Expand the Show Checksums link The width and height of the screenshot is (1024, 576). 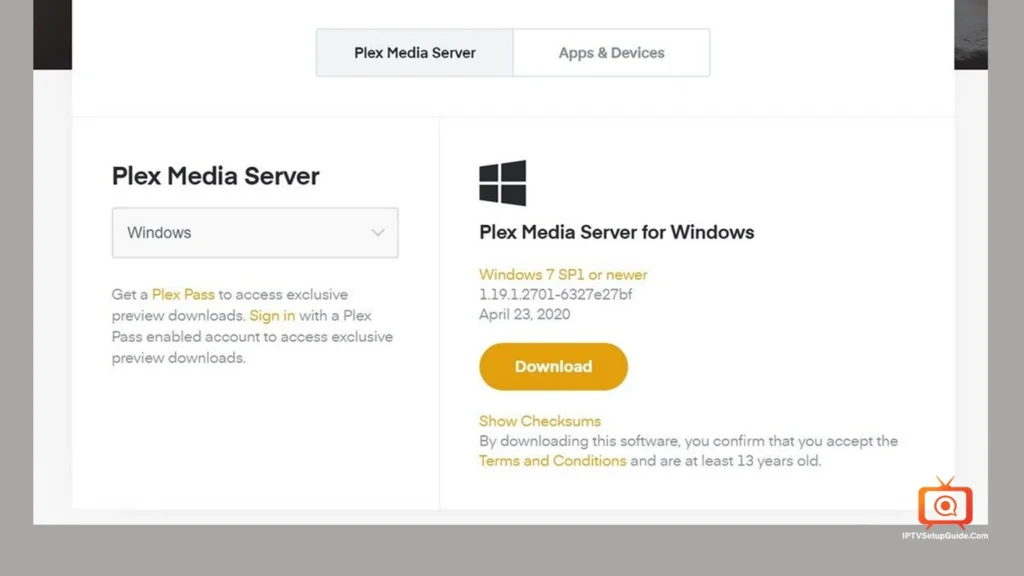click(539, 421)
